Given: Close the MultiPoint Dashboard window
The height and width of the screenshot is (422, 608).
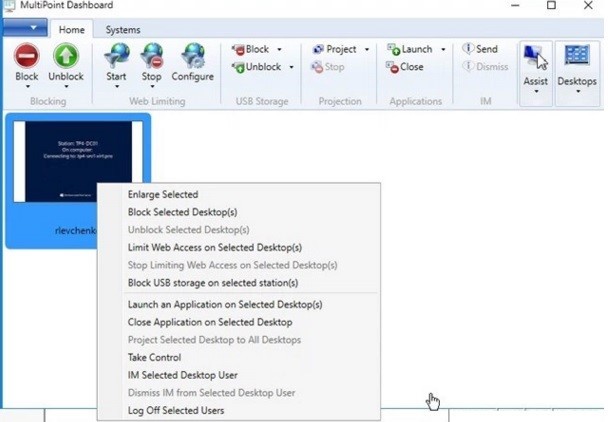Looking at the screenshot, I should (588, 5).
